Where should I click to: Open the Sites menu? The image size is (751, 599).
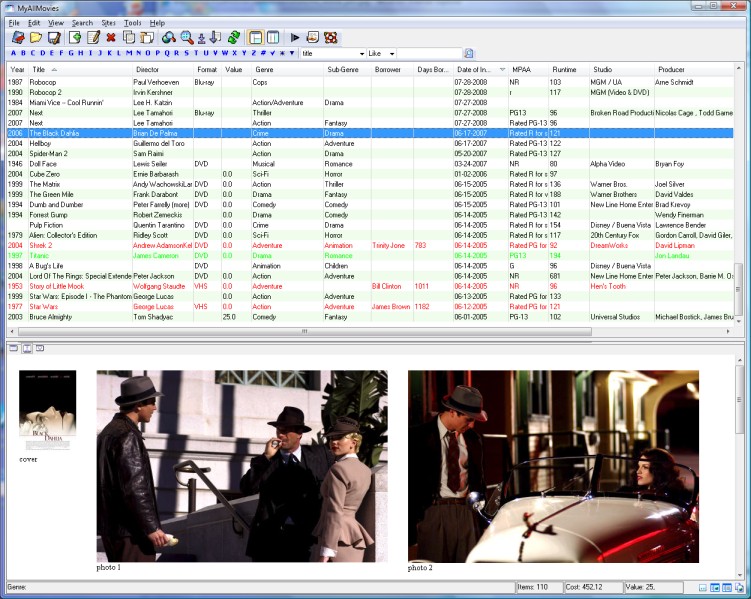pos(108,23)
